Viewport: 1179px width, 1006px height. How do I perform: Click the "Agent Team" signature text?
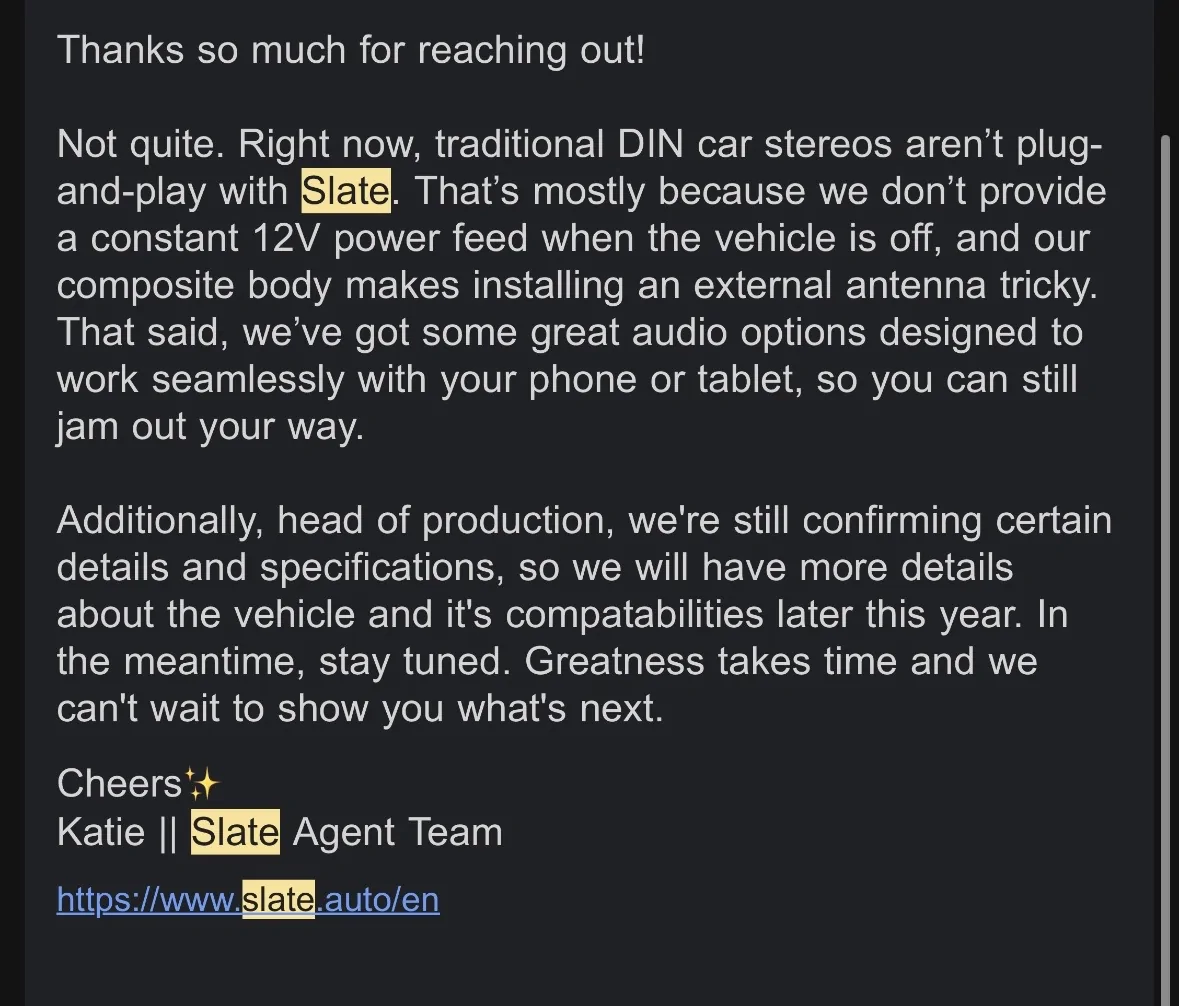[x=397, y=833]
